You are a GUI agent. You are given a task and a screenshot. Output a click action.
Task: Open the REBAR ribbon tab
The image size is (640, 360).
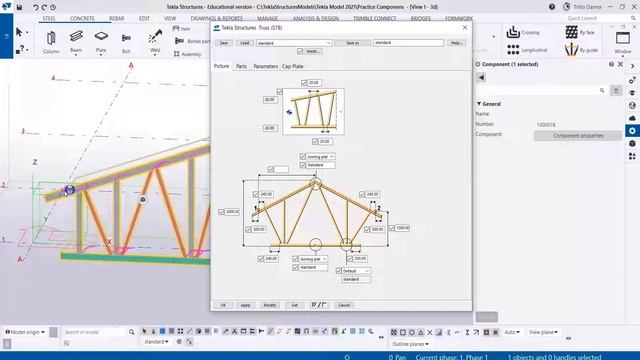click(x=116, y=18)
